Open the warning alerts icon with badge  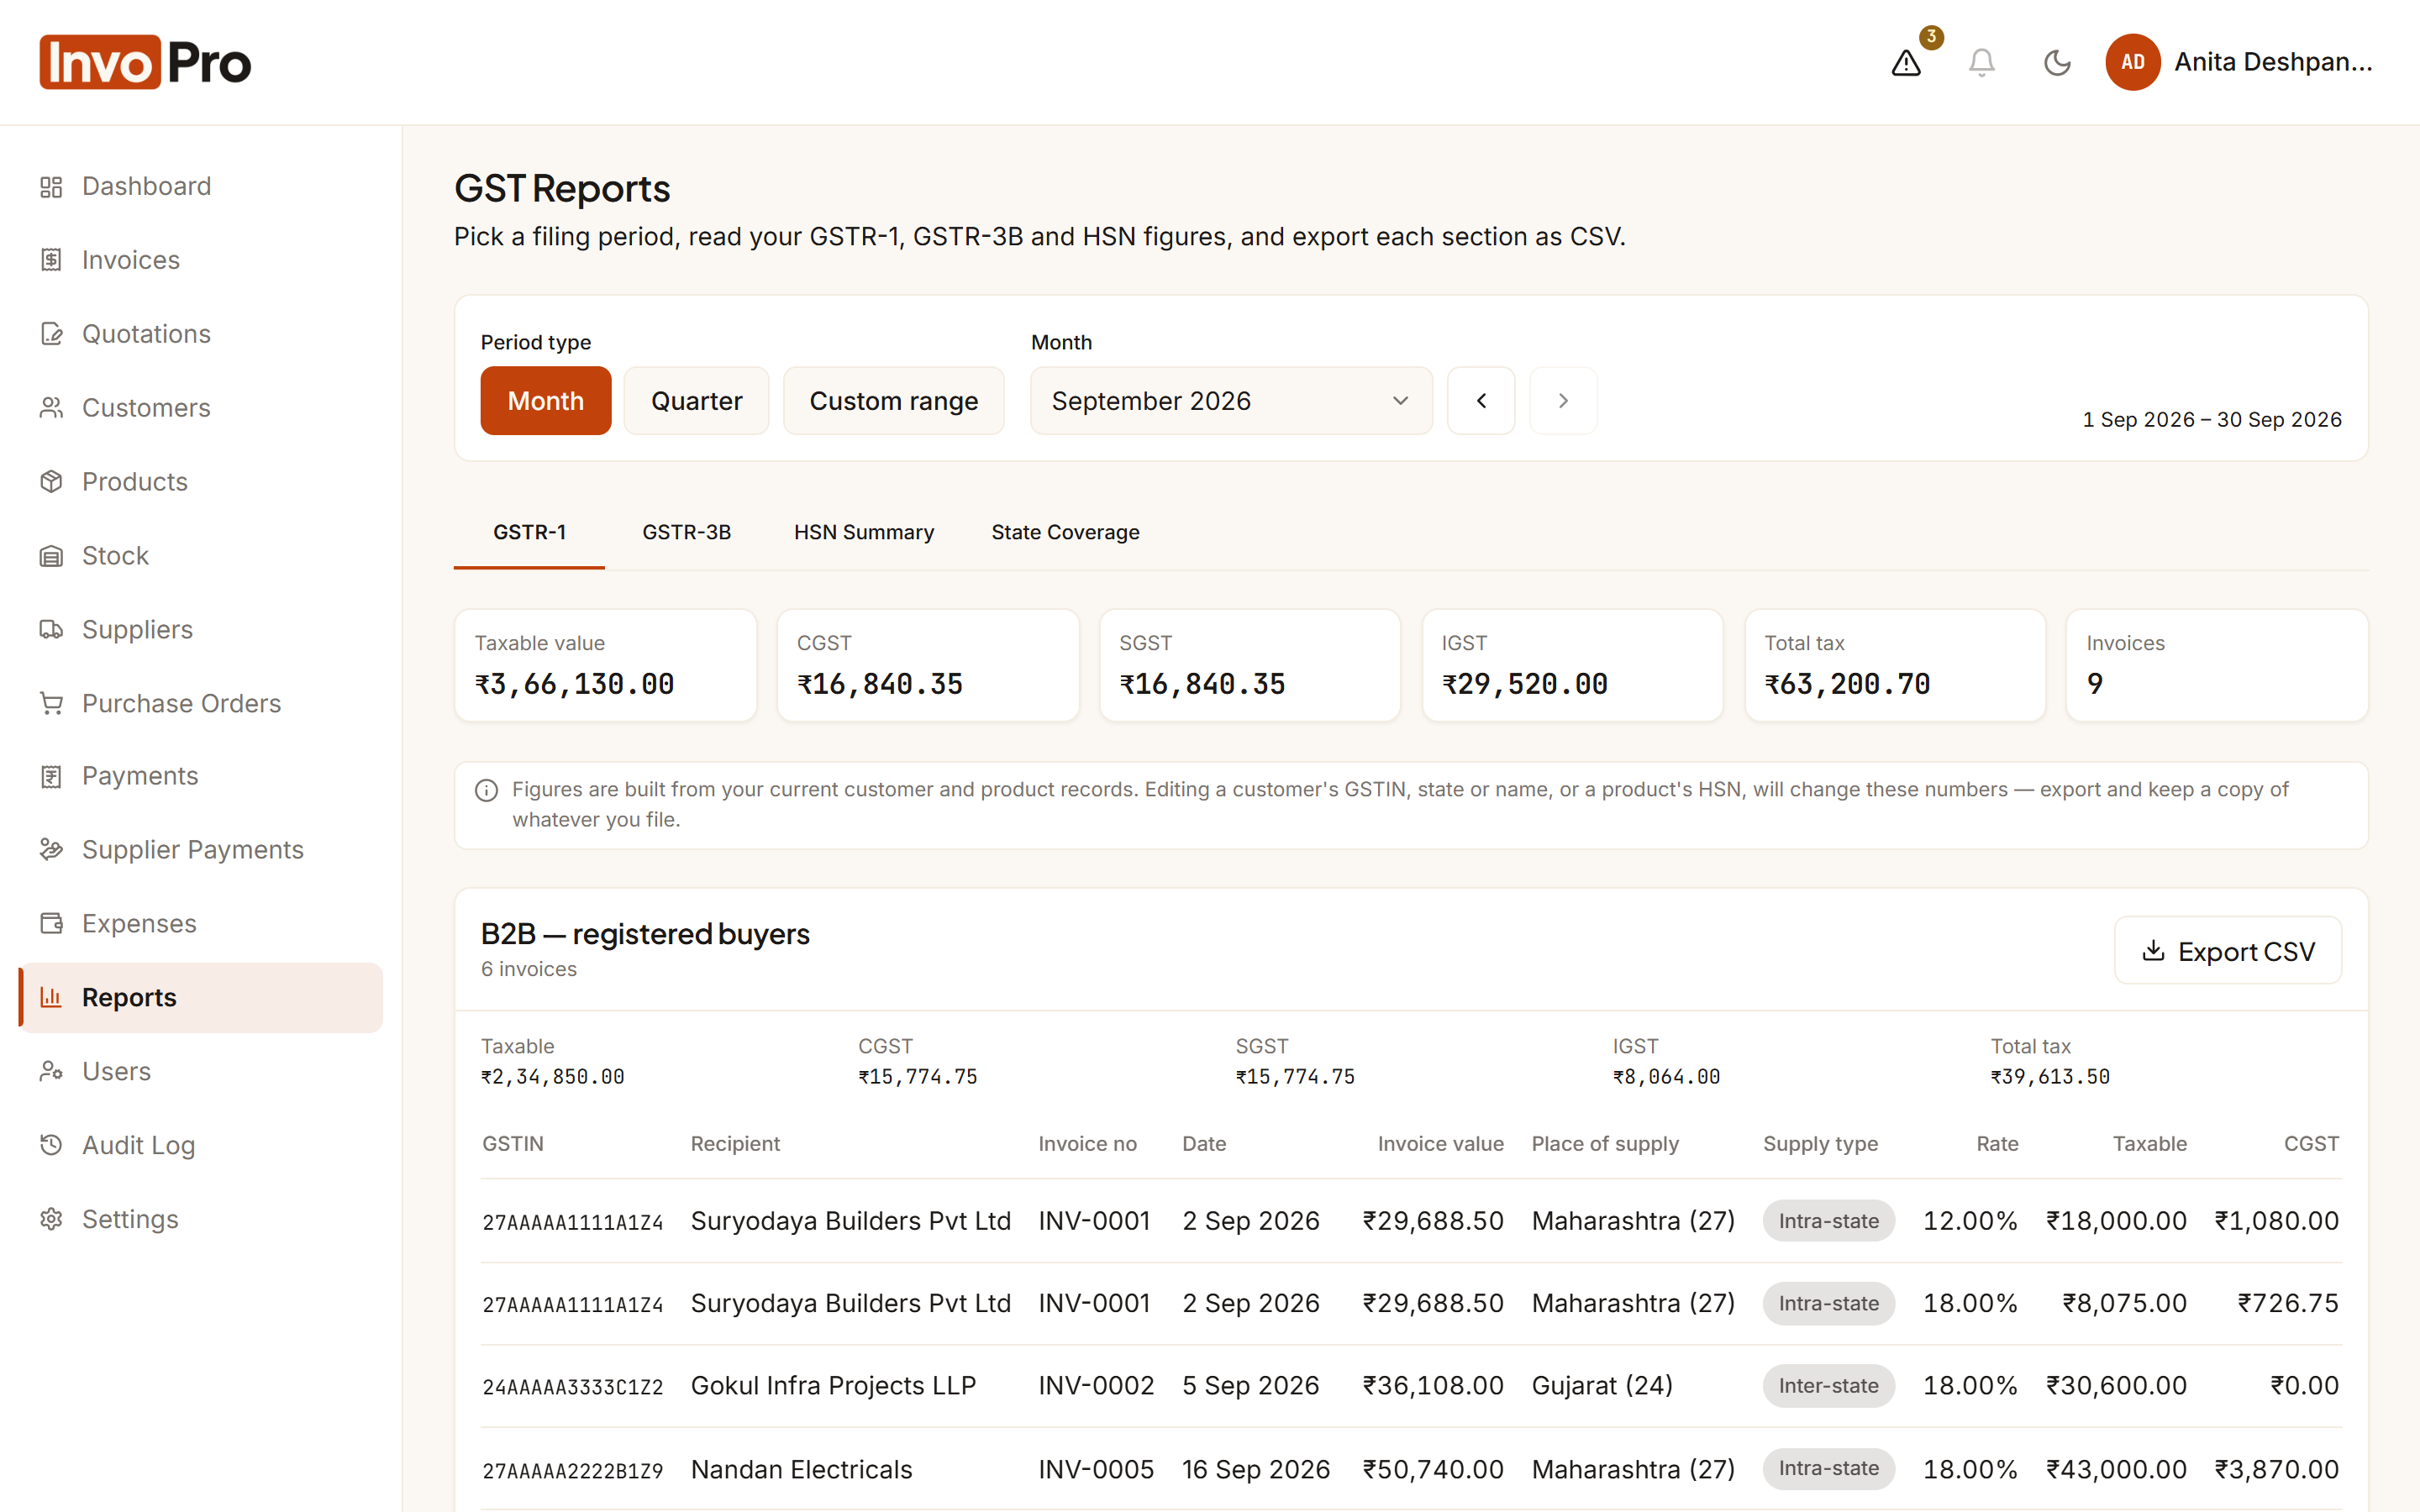(1907, 62)
